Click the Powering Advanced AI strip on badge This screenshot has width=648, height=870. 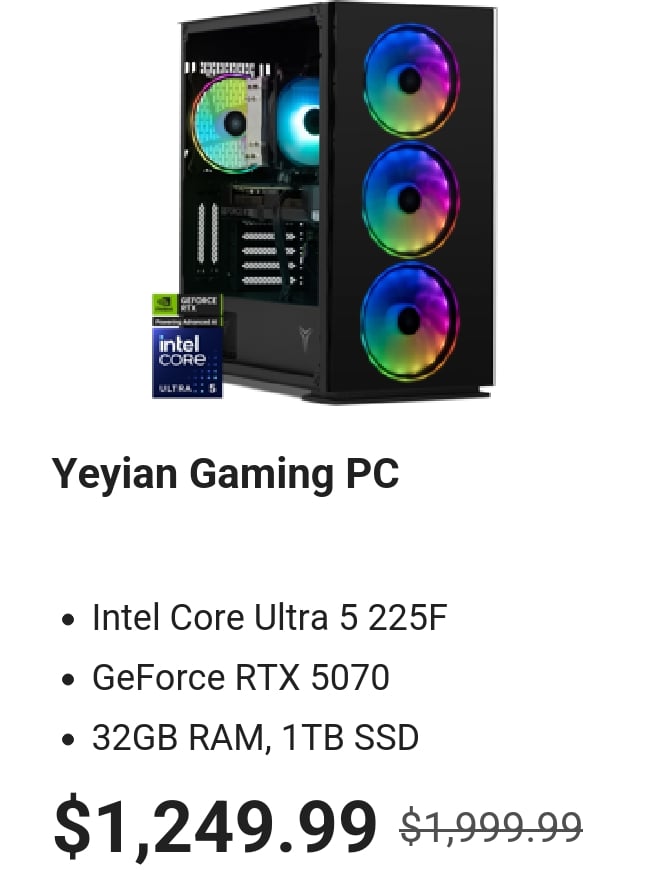(188, 322)
